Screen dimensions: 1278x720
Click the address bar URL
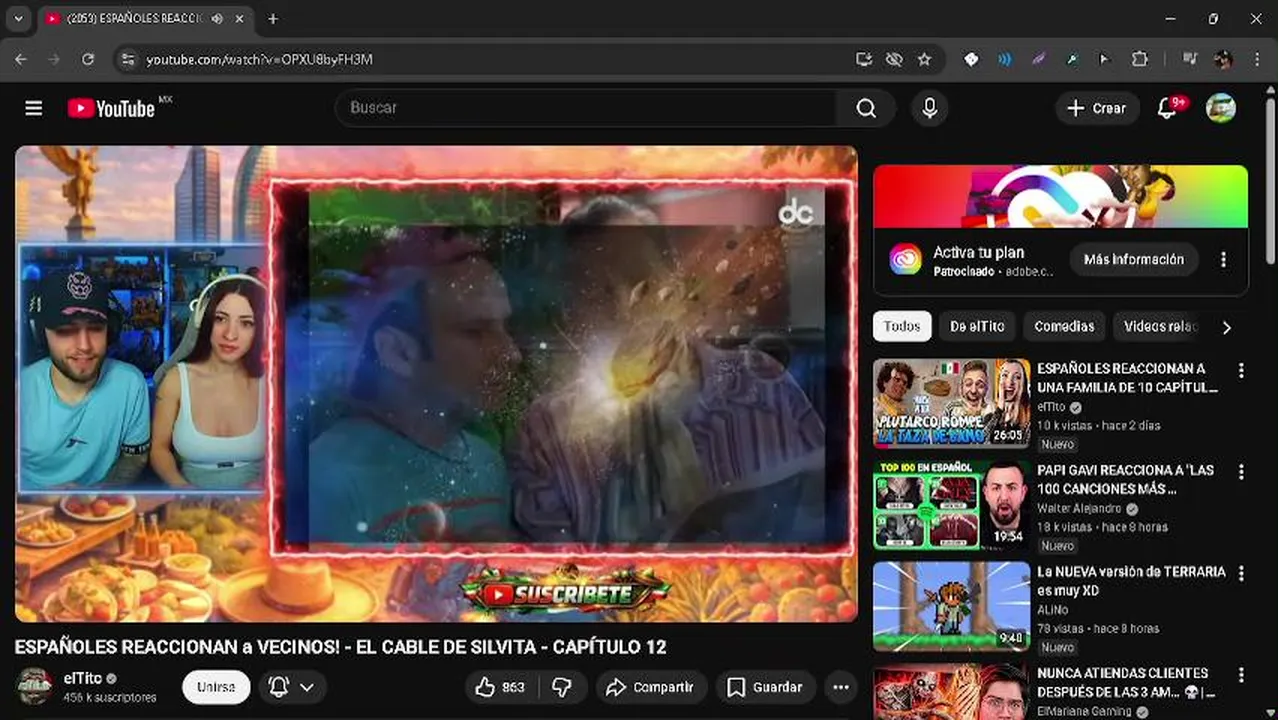(x=259, y=60)
